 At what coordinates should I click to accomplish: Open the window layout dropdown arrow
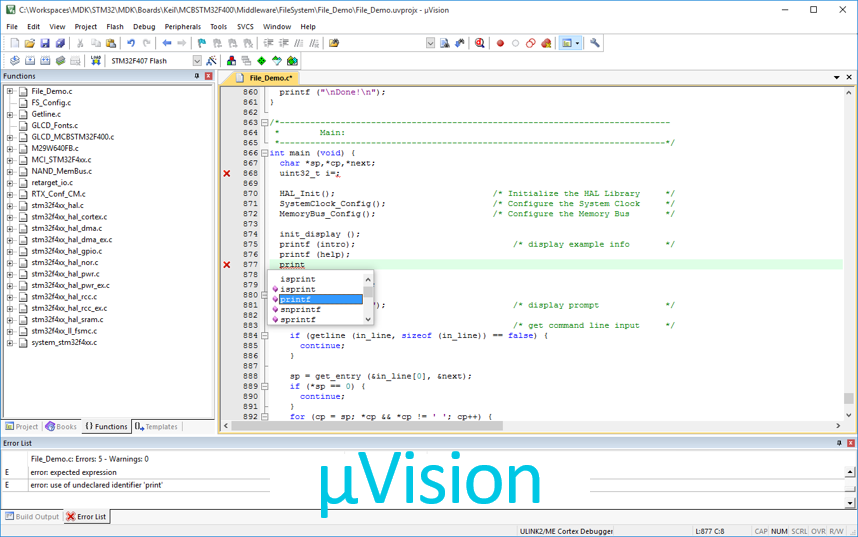(577, 43)
